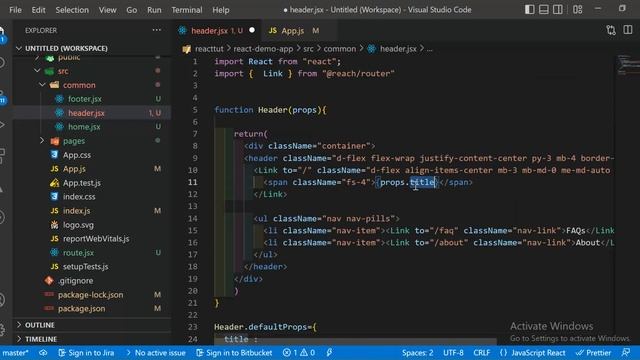Open reportWebVitals.js file
Viewport: 640px width, 360px height.
pos(92,238)
